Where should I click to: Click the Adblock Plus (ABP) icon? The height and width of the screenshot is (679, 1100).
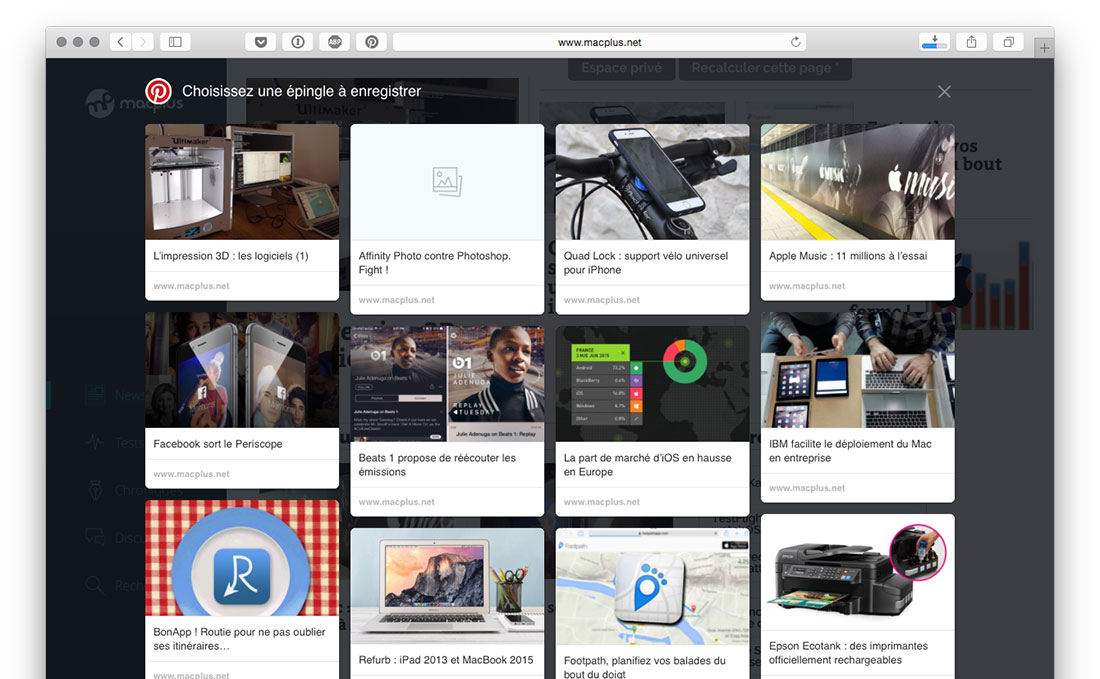(335, 42)
